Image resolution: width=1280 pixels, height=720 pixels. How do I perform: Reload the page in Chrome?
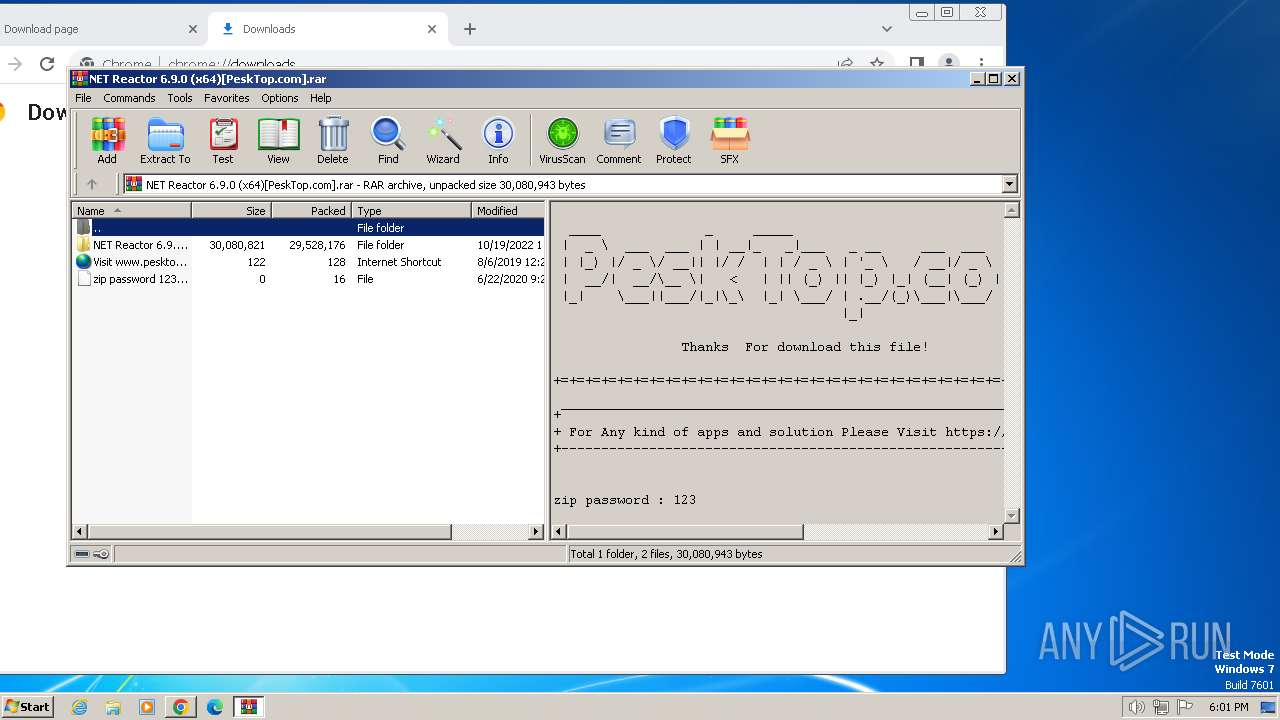coord(47,64)
